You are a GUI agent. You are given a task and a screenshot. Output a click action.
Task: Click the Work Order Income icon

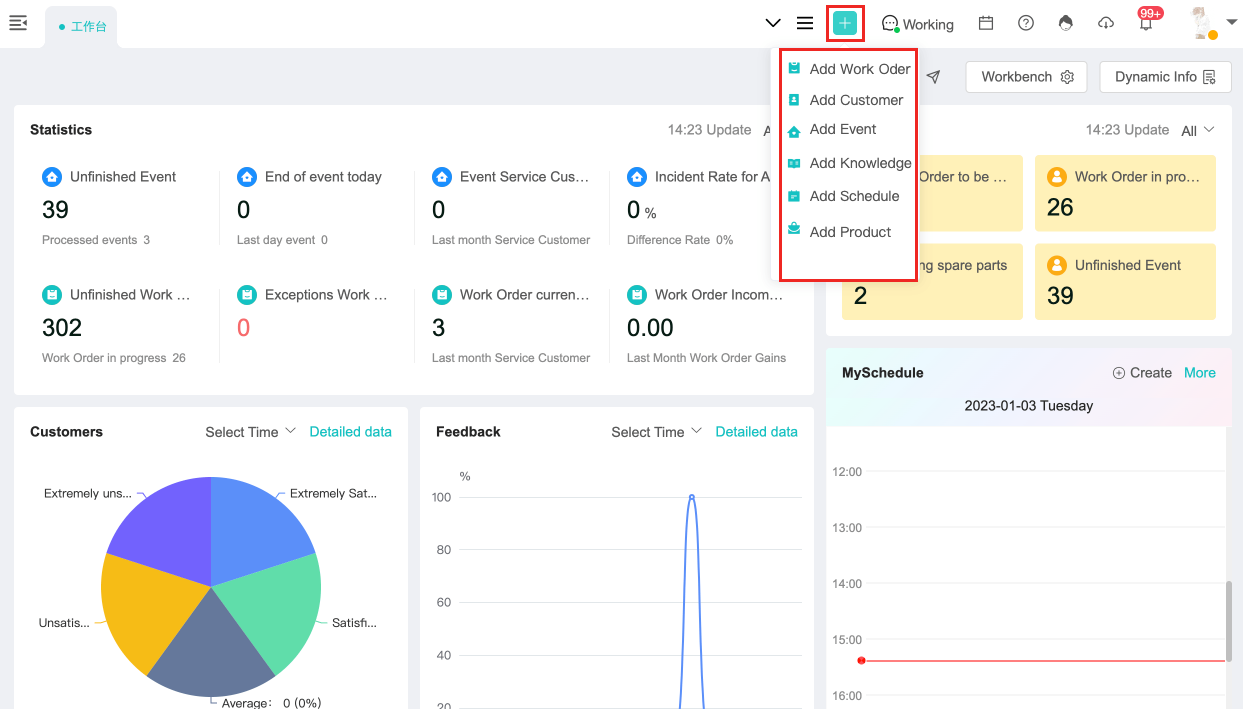[637, 295]
